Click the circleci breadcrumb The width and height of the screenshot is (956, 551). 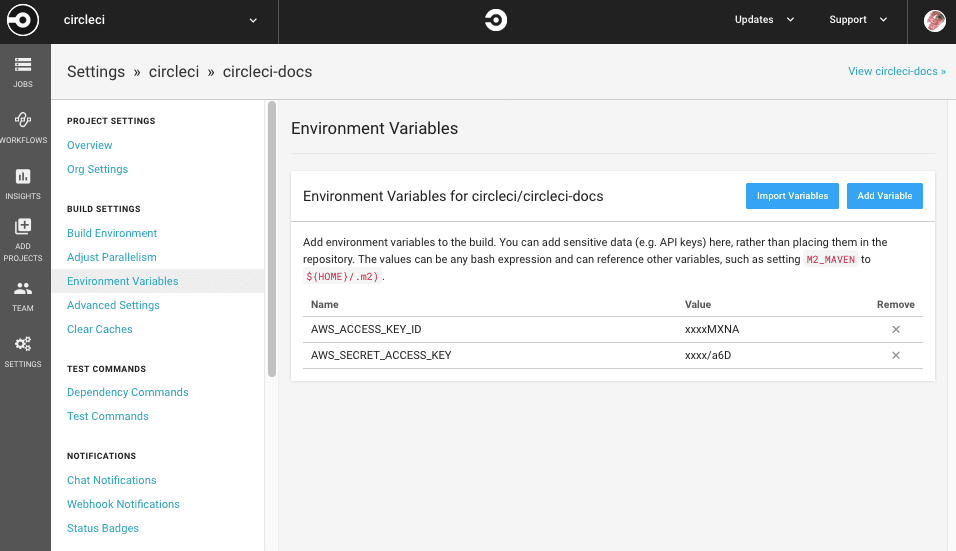pos(174,71)
